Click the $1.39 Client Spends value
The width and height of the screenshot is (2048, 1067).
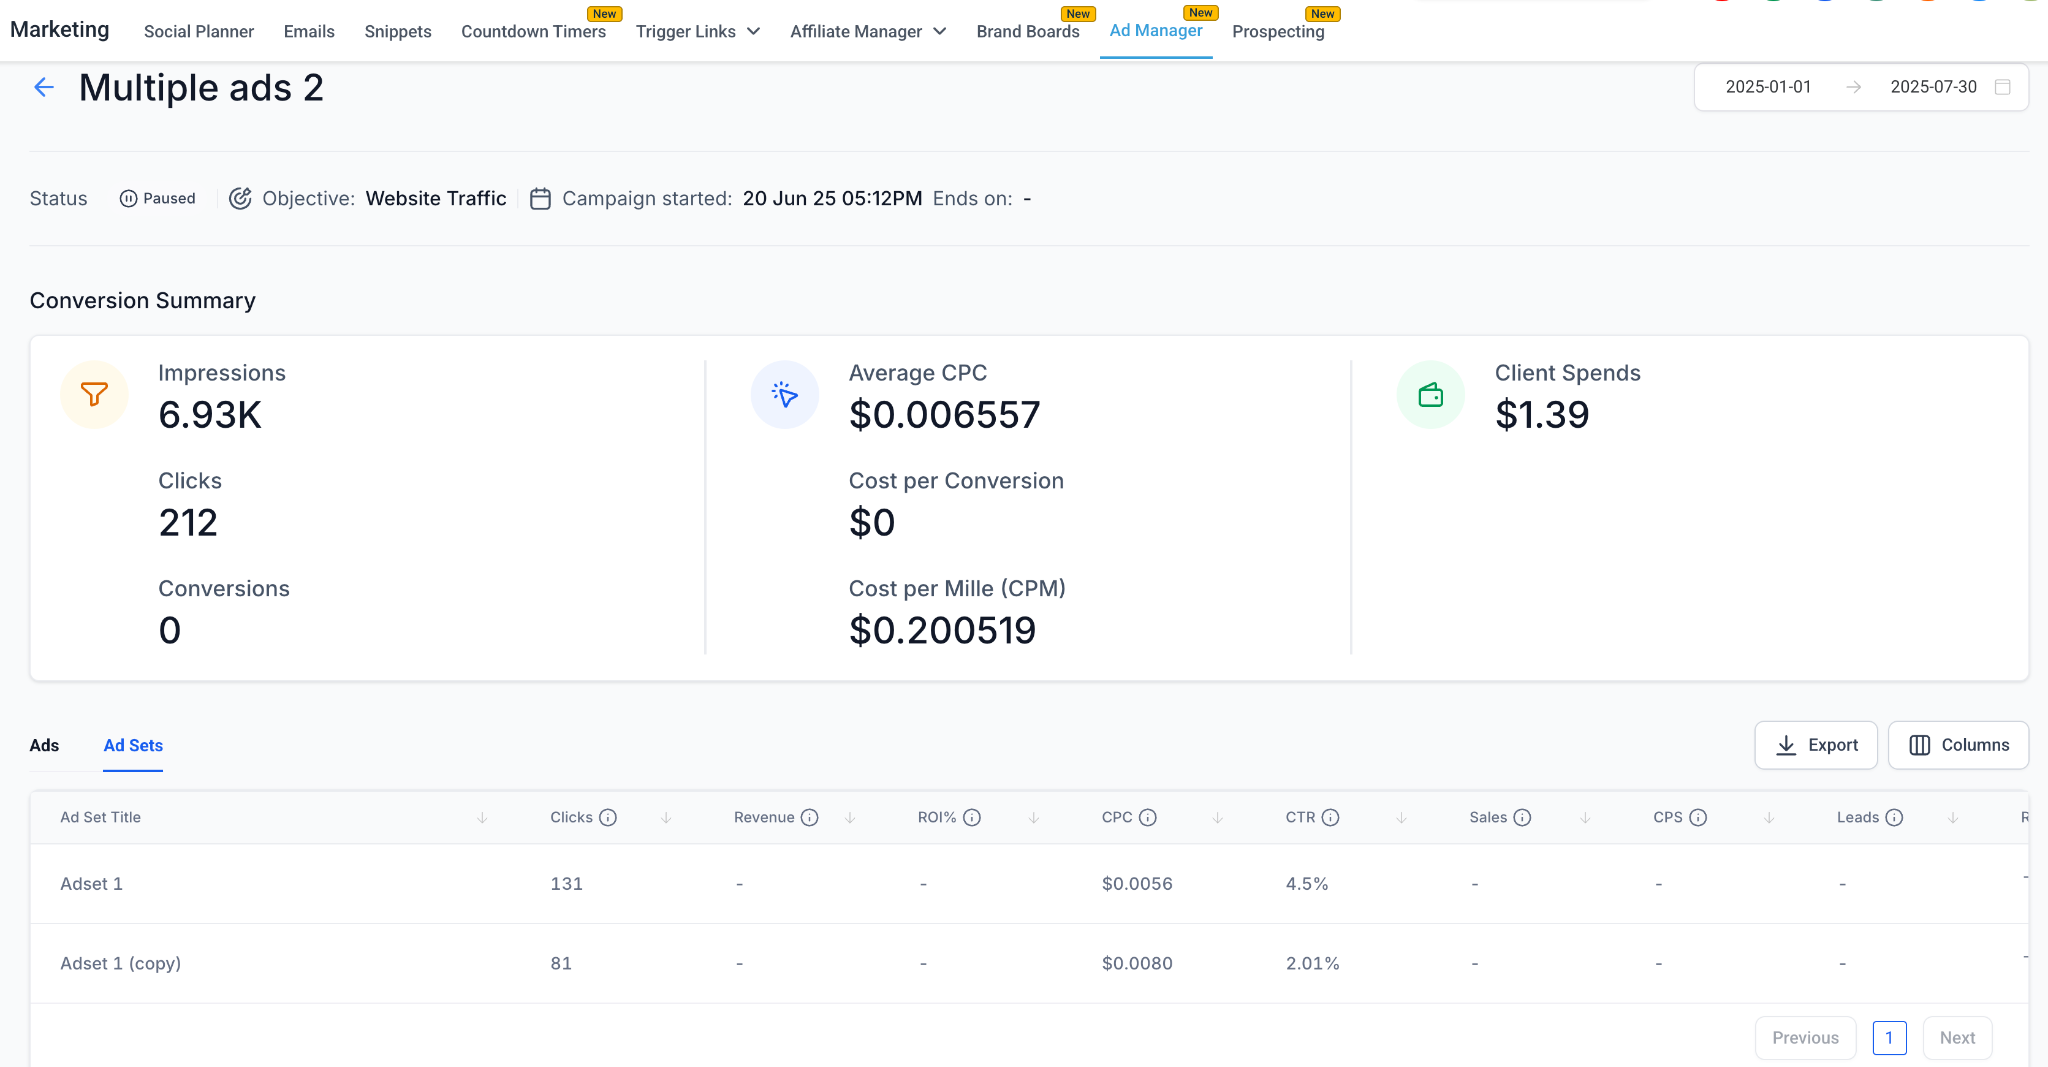tap(1542, 415)
